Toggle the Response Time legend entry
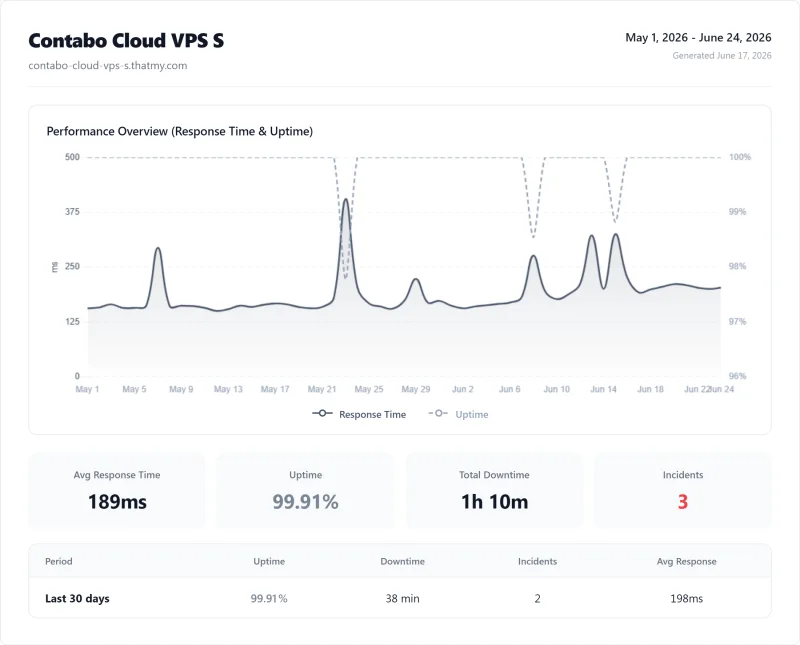The height and width of the screenshot is (645, 800). tap(359, 414)
